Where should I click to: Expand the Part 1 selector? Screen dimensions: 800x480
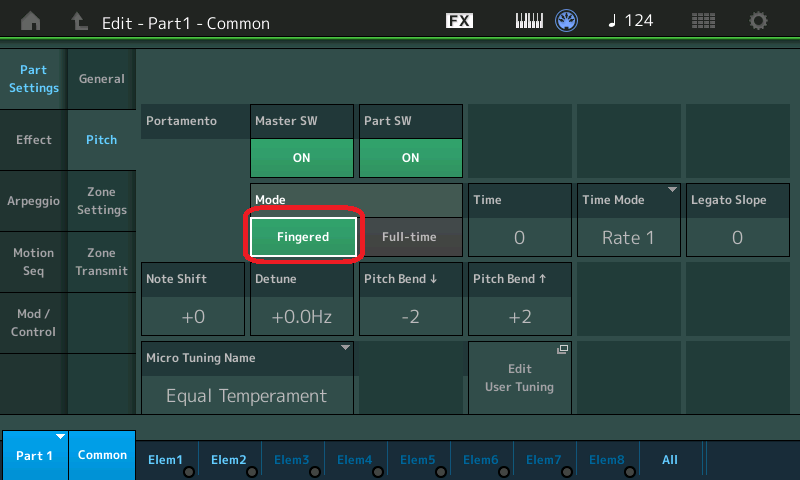(x=34, y=455)
